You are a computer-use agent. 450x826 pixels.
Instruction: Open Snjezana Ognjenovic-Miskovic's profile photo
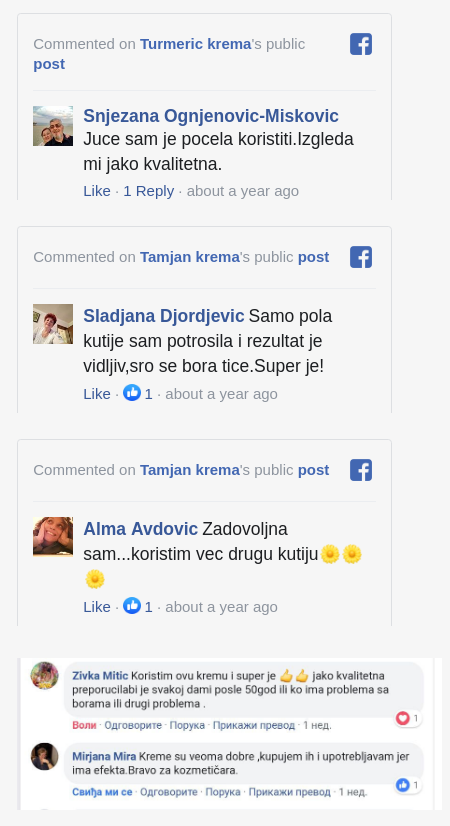point(53,126)
